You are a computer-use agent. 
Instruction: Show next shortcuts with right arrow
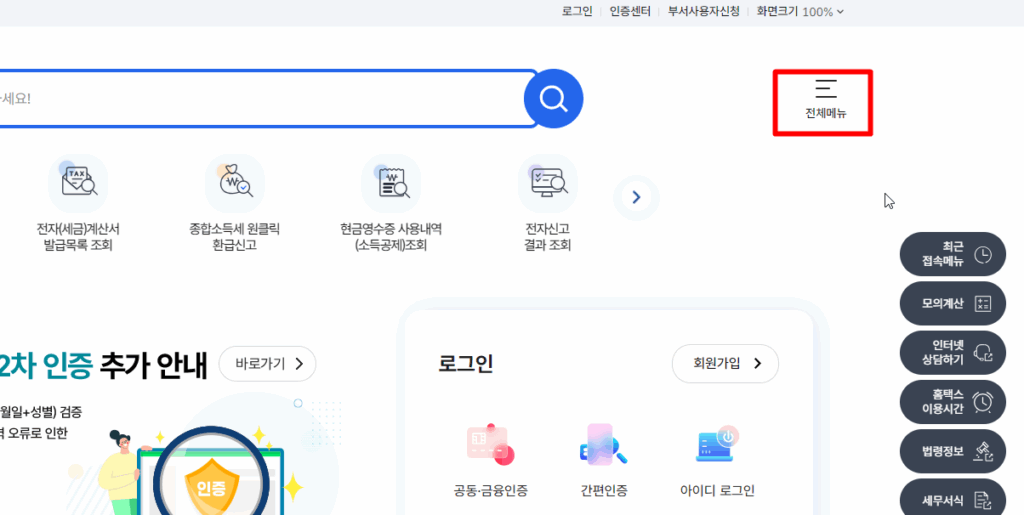pos(636,197)
